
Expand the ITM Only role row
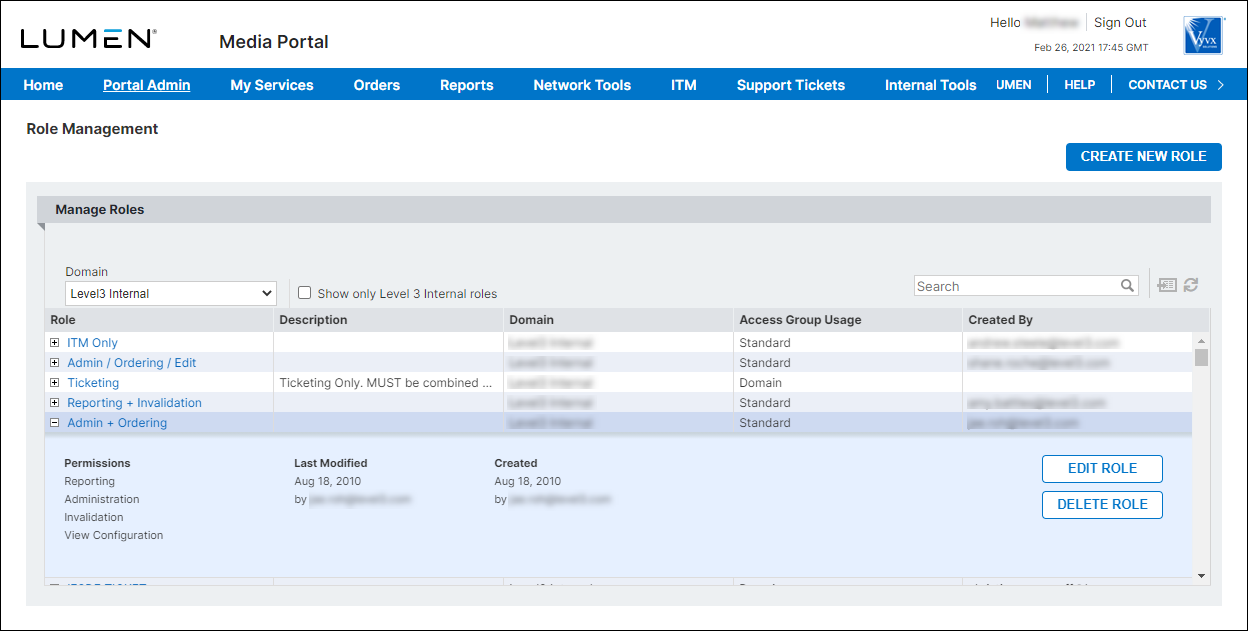click(x=55, y=343)
